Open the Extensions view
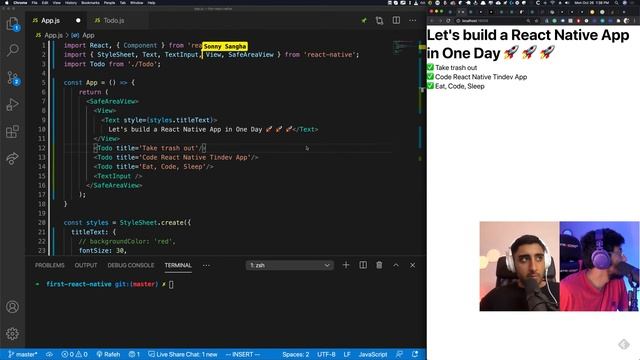640x360 pixels. (x=13, y=131)
